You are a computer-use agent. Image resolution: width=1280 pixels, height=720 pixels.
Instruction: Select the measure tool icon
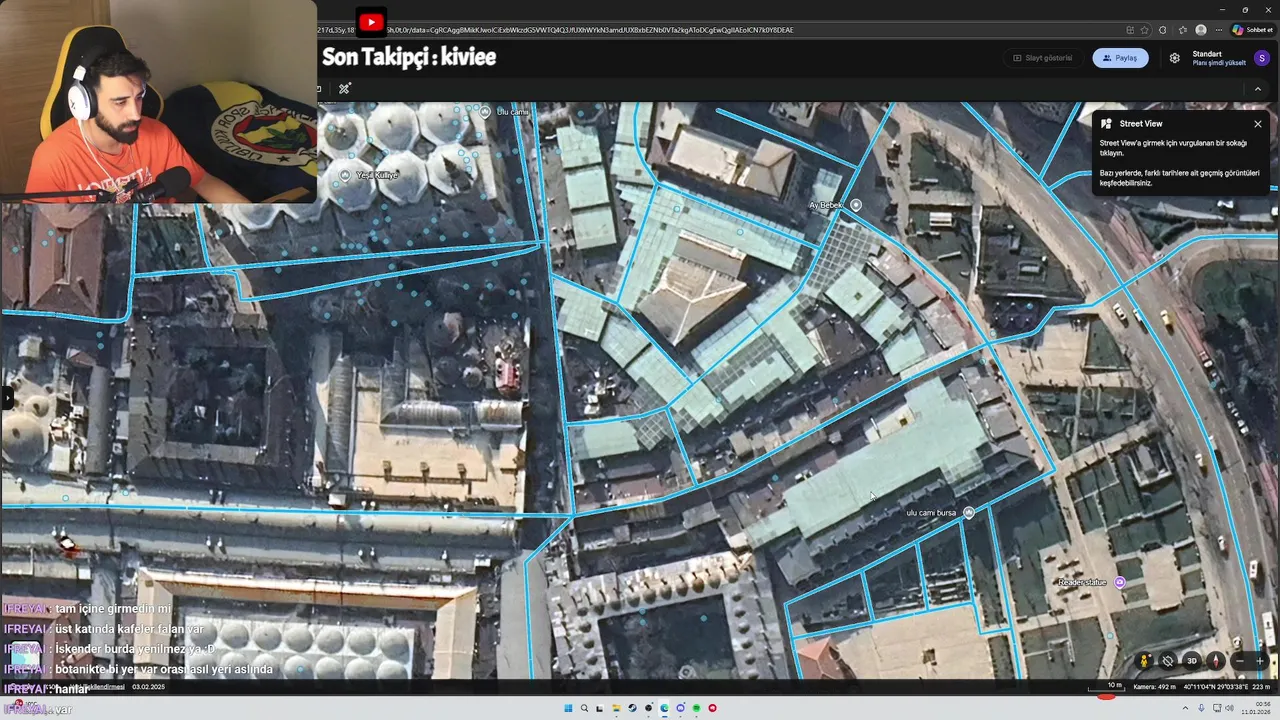tap(344, 89)
